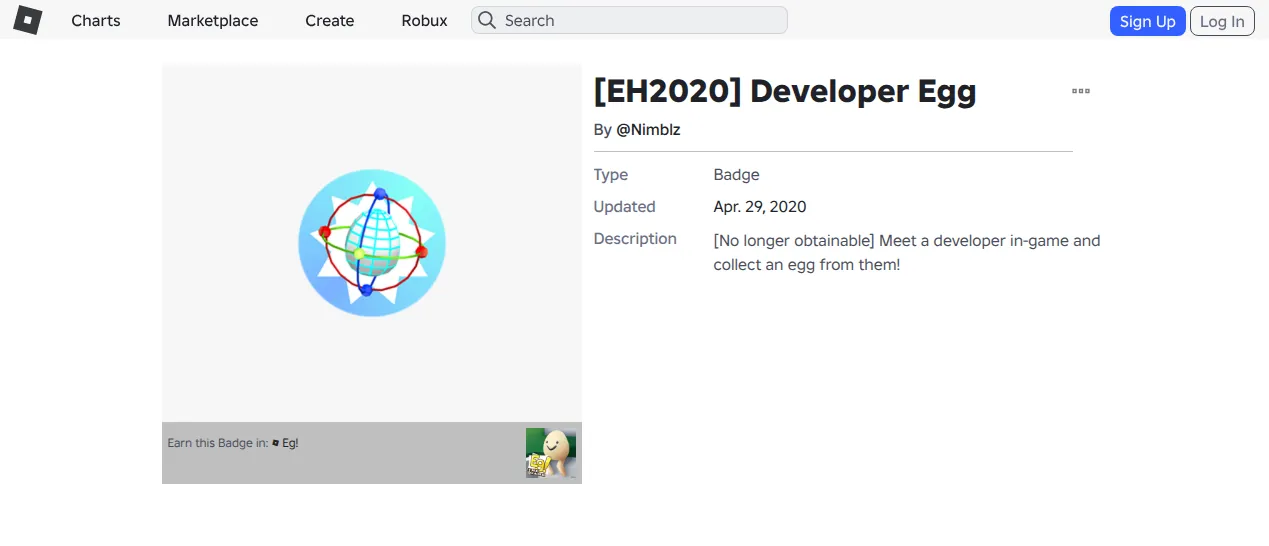Image resolution: width=1269 pixels, height=546 pixels.
Task: Click the search magnifier icon
Action: click(486, 20)
